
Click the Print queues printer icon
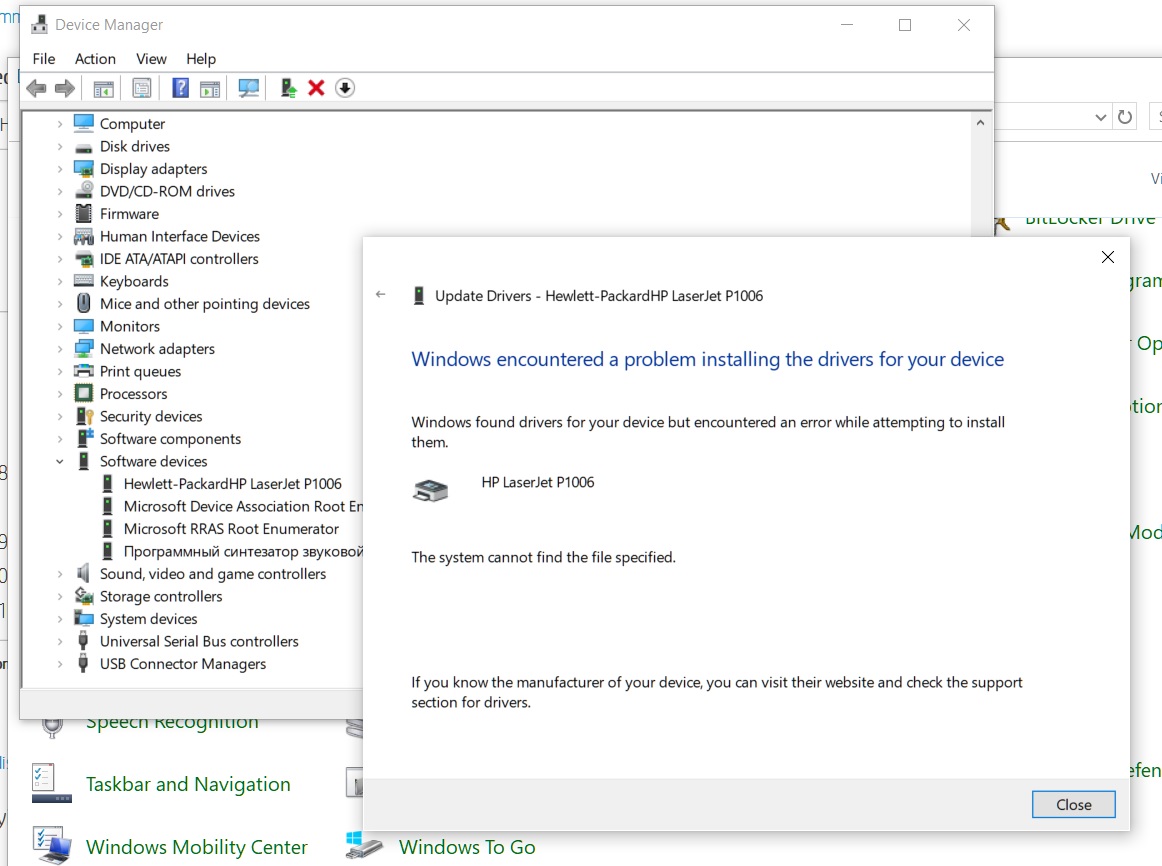click(84, 371)
